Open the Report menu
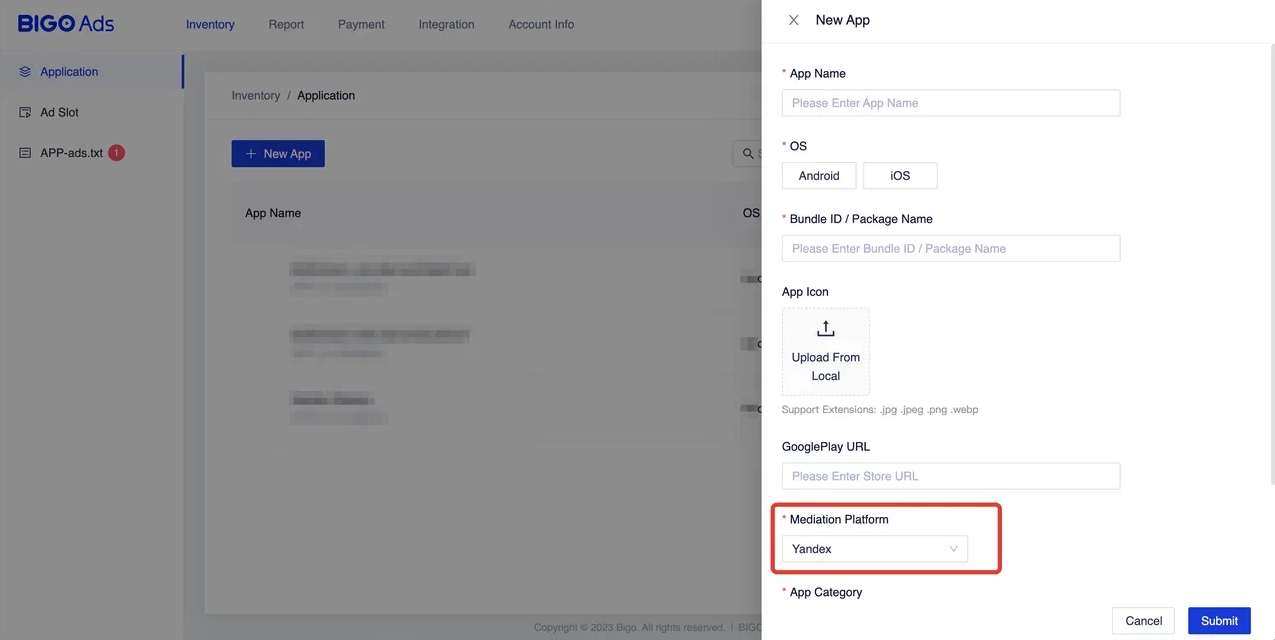This screenshot has height=640, width=1275. (x=286, y=24)
